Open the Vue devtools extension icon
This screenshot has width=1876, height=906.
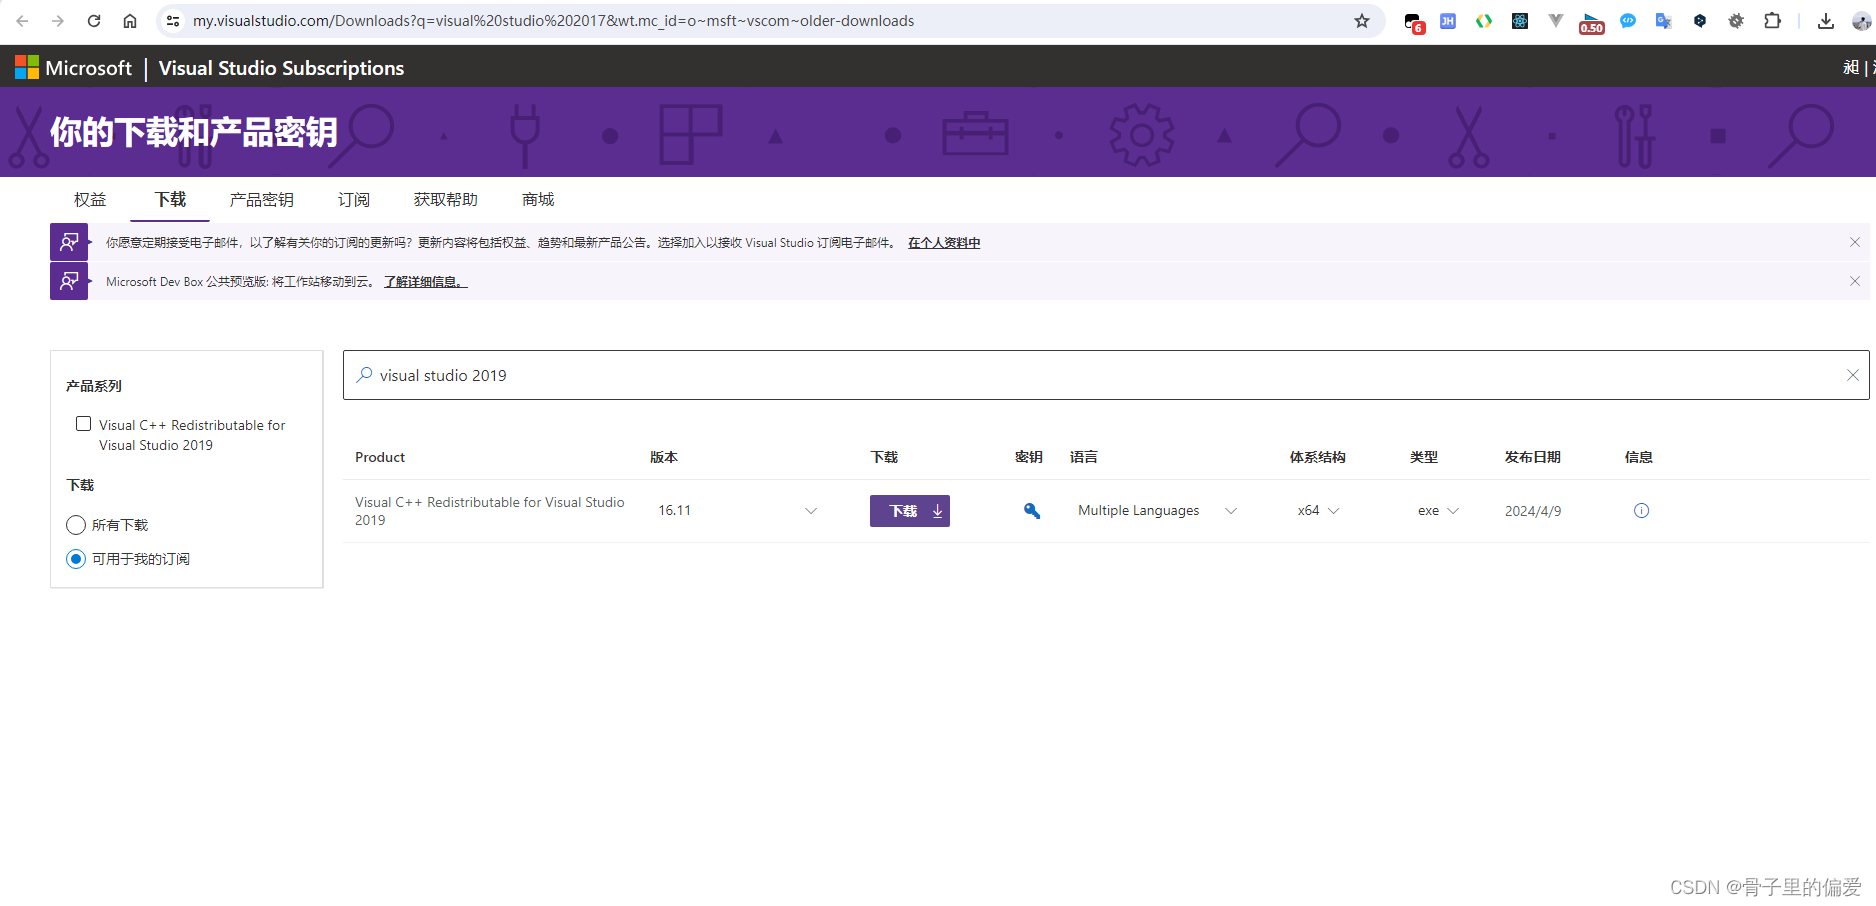pos(1556,21)
